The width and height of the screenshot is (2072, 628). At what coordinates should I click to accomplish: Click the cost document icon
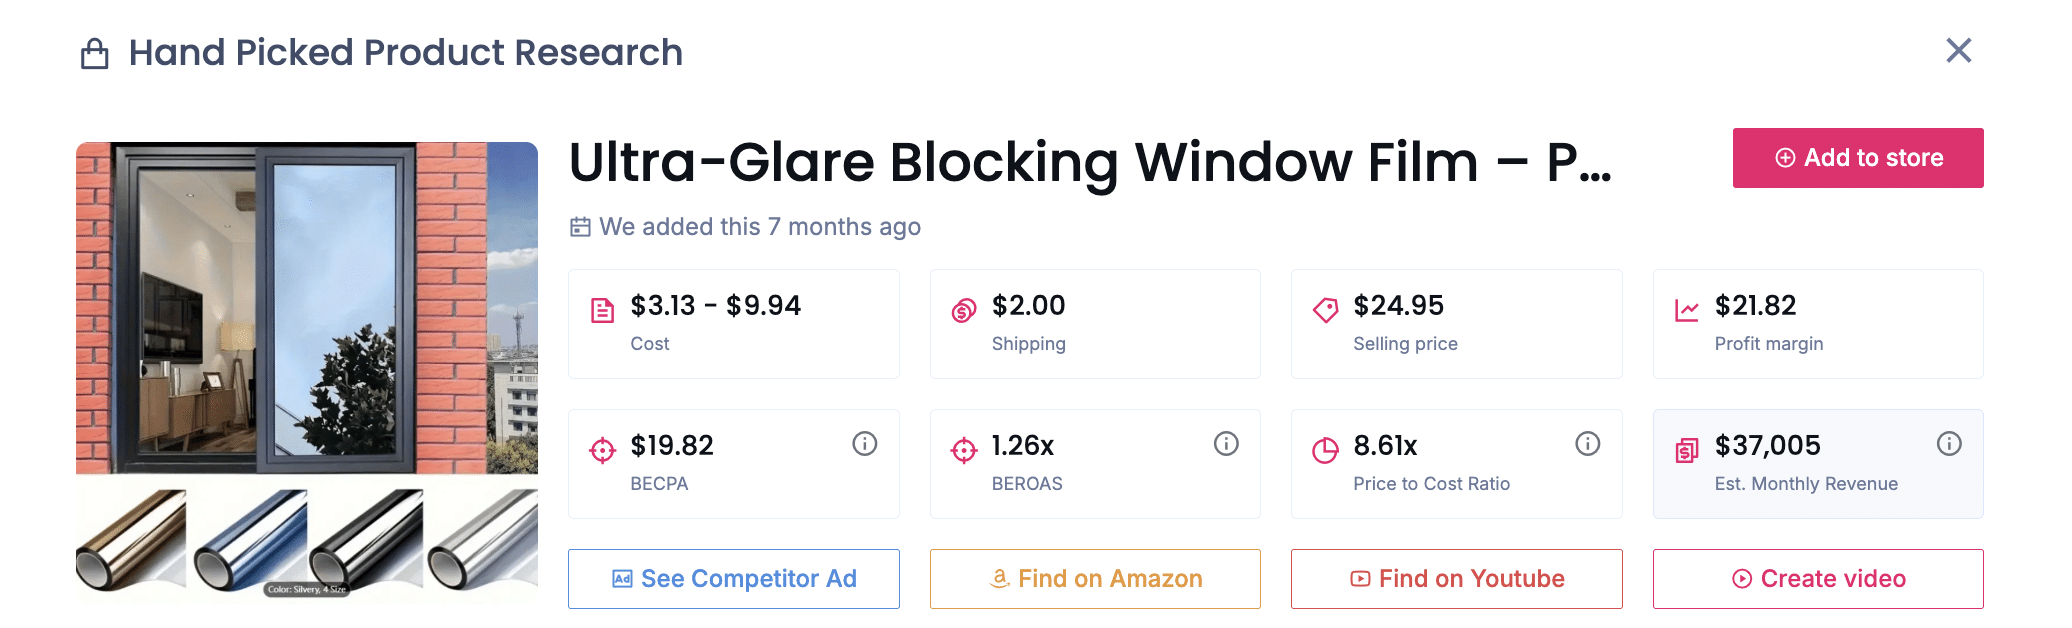click(x=601, y=311)
